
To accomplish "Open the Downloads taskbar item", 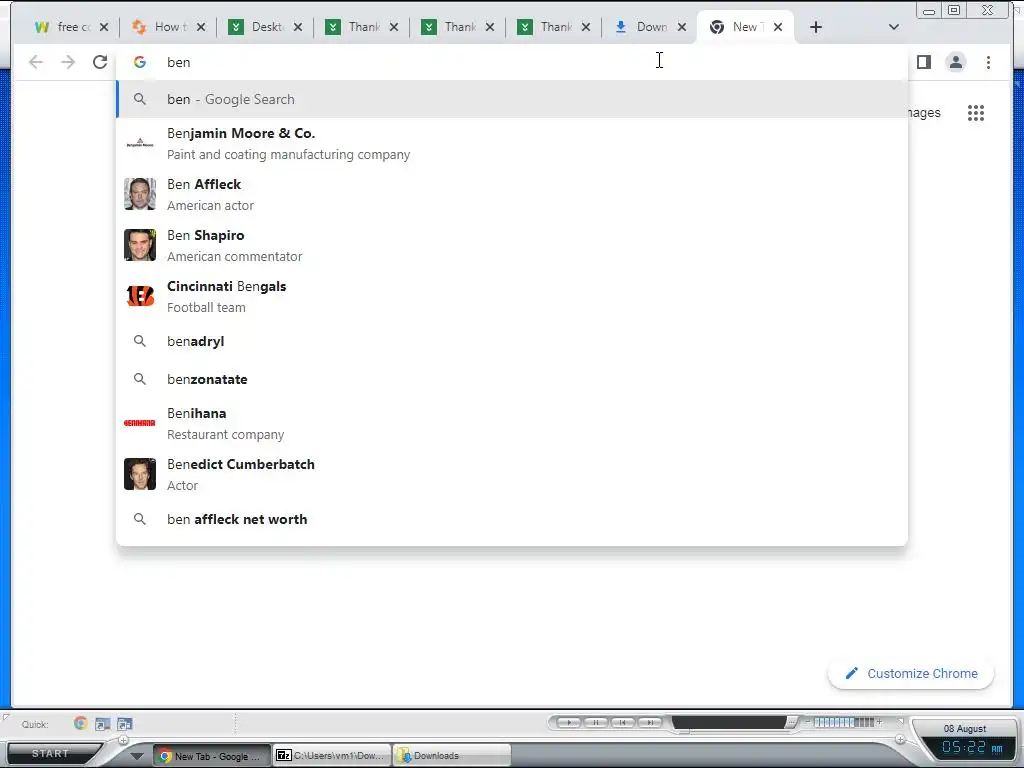I will (451, 756).
